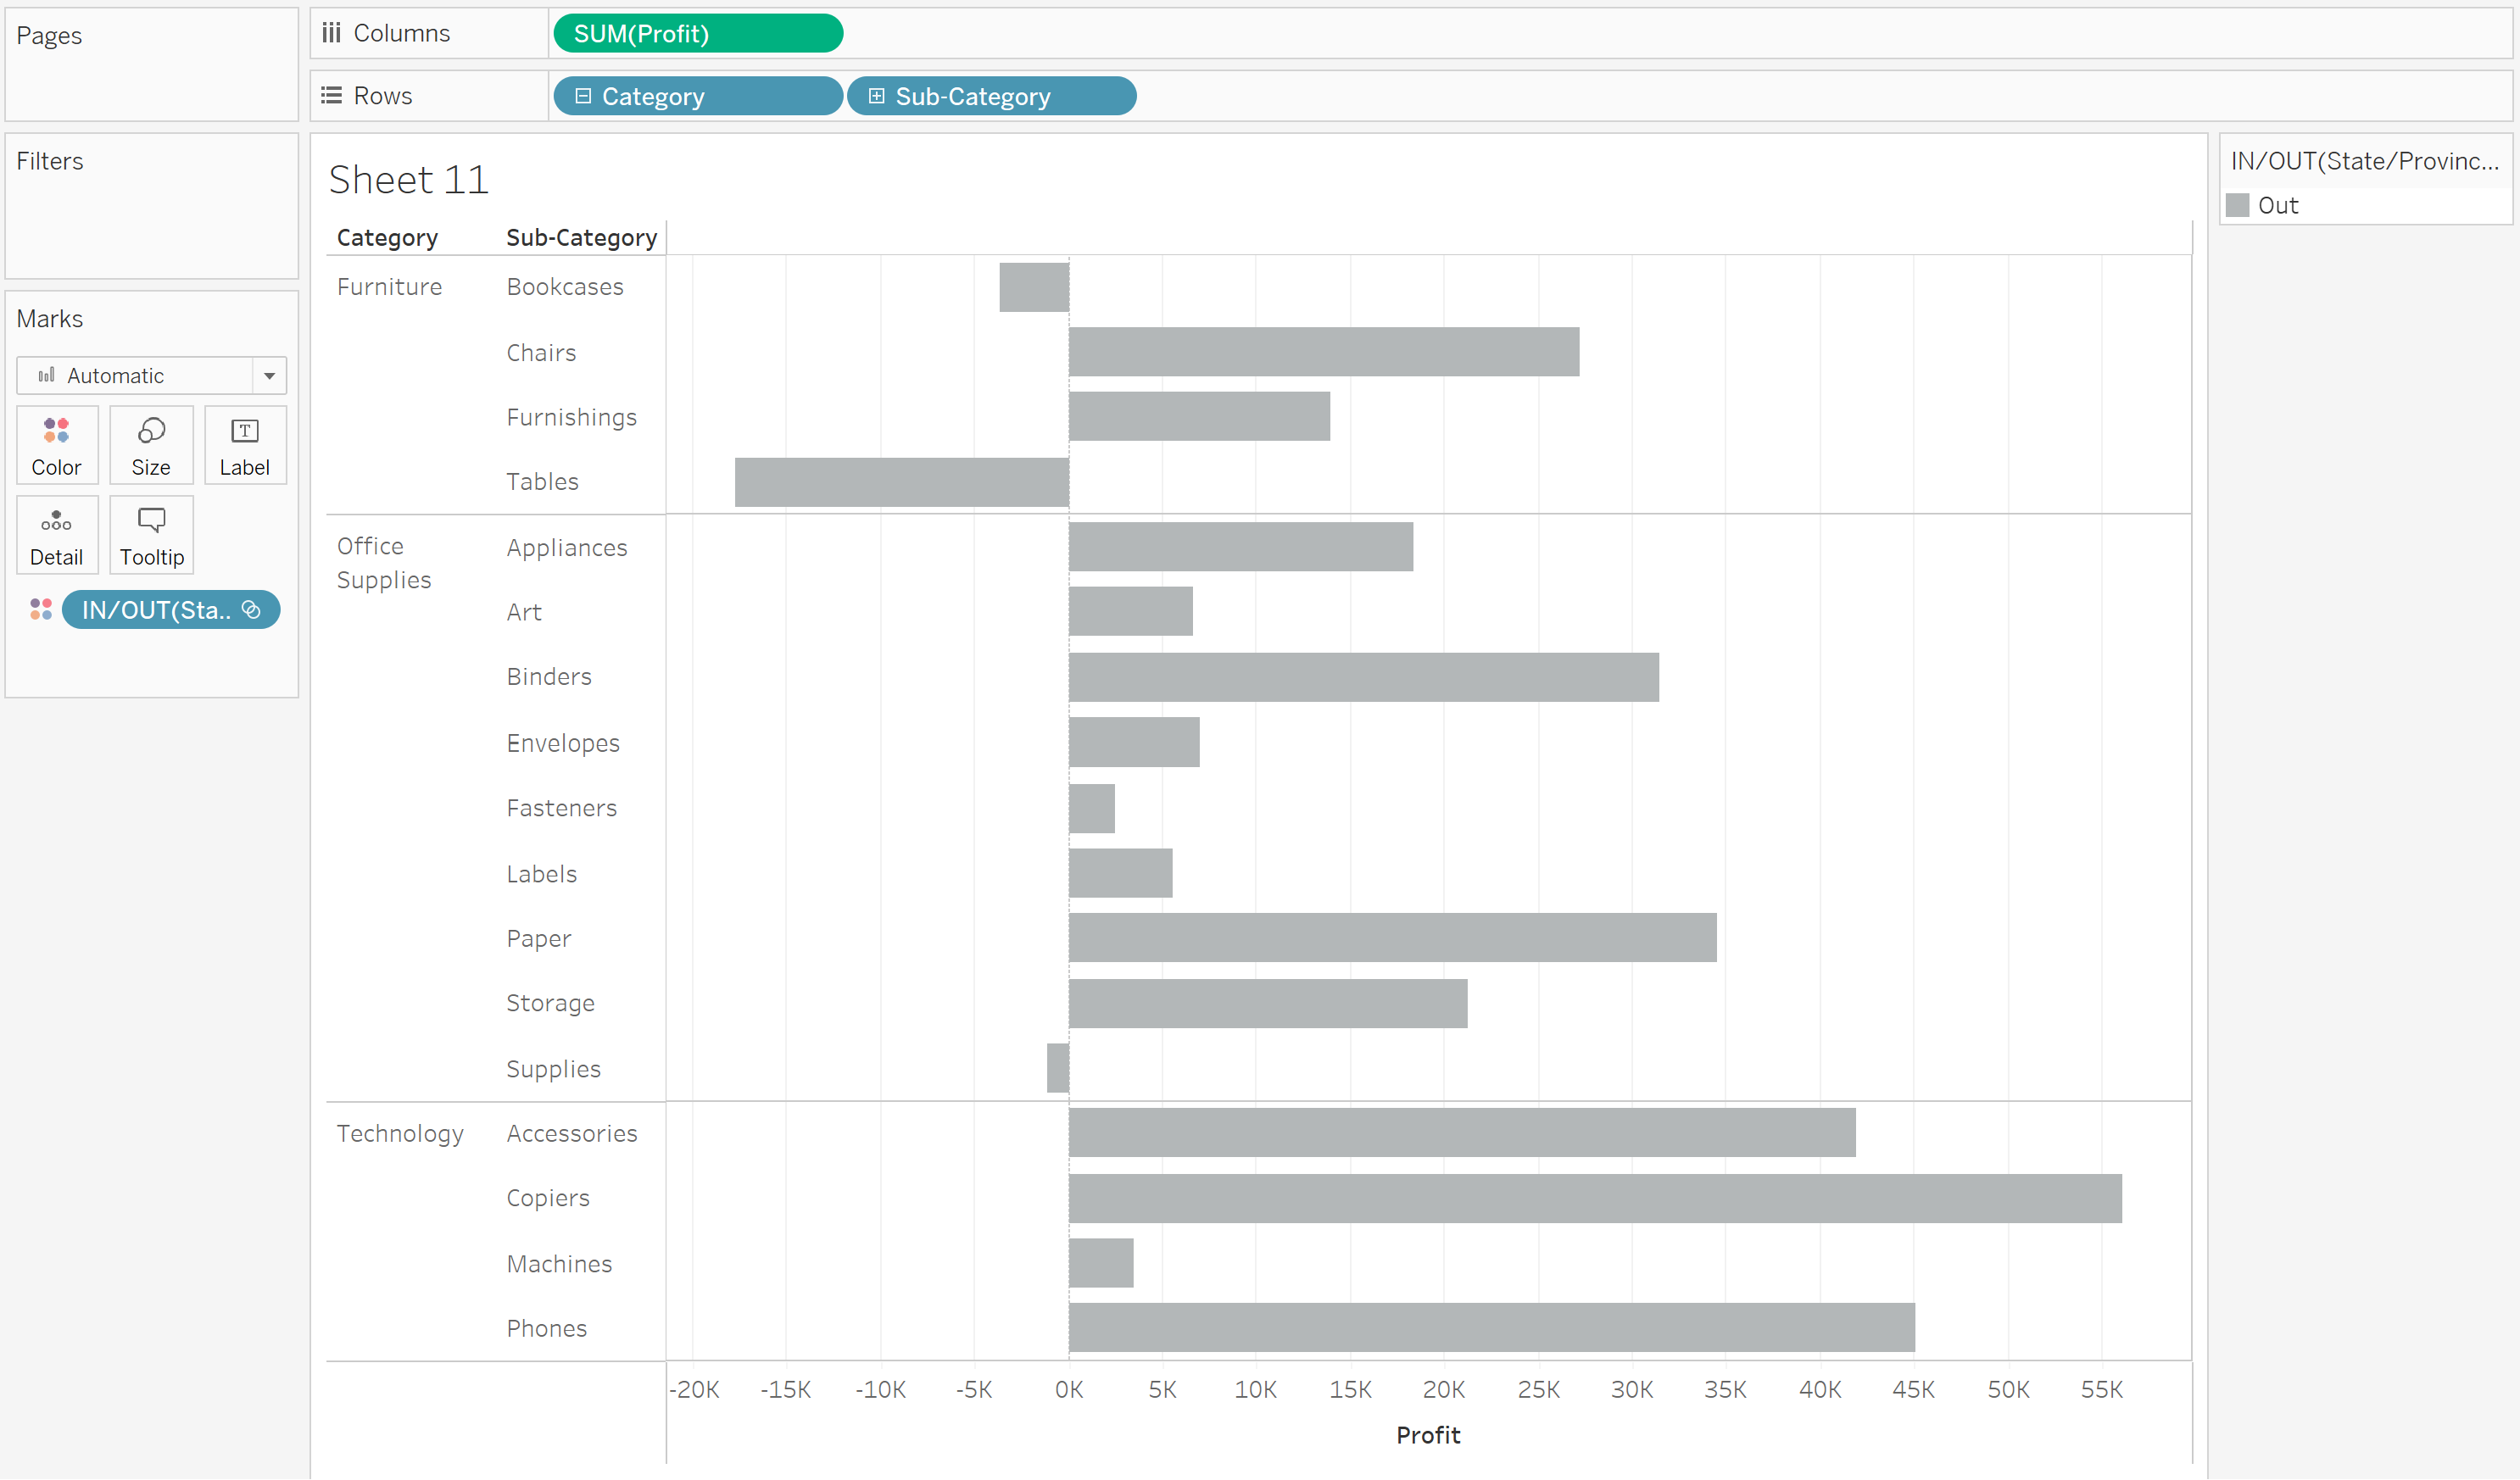This screenshot has height=1480, width=2520.
Task: Select the Category pill in Rows
Action: coord(698,96)
